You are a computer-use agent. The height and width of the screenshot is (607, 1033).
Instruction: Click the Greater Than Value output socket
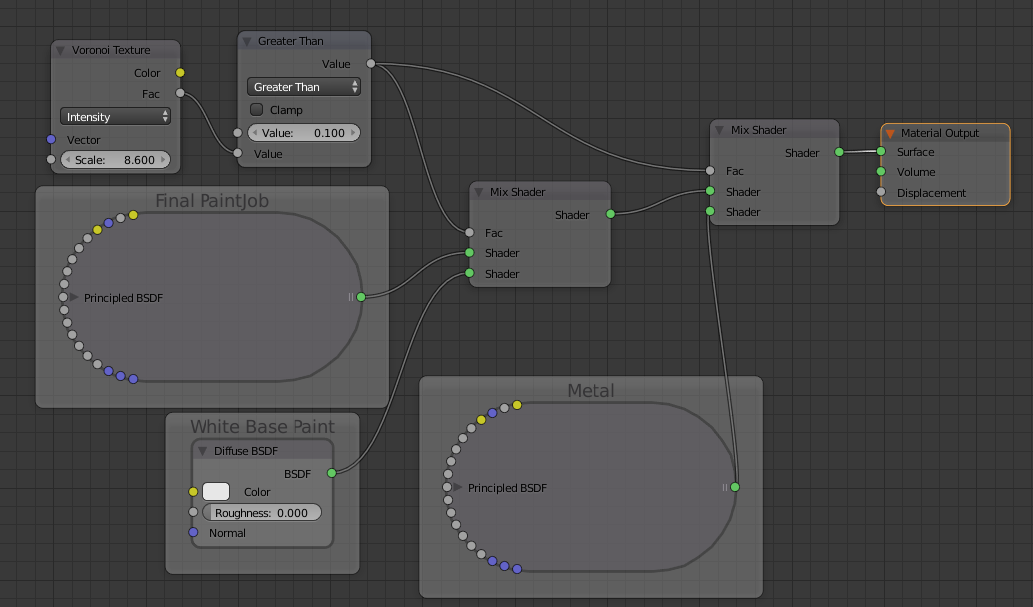(371, 64)
